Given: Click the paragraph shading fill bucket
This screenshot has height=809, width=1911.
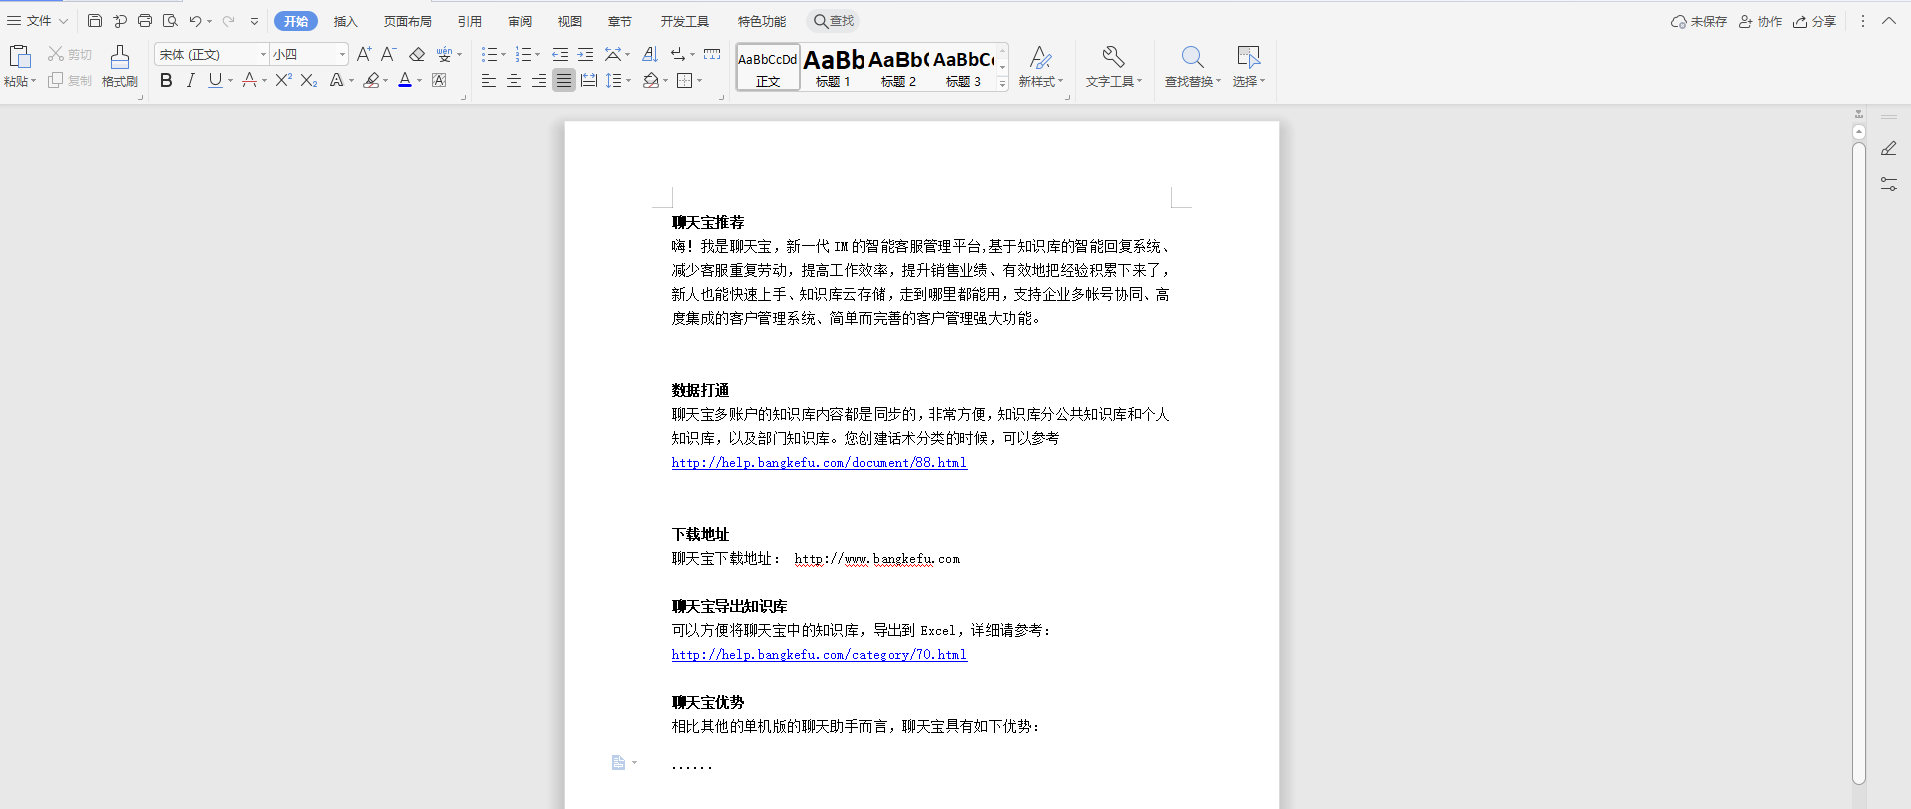Looking at the screenshot, I should pyautogui.click(x=651, y=80).
